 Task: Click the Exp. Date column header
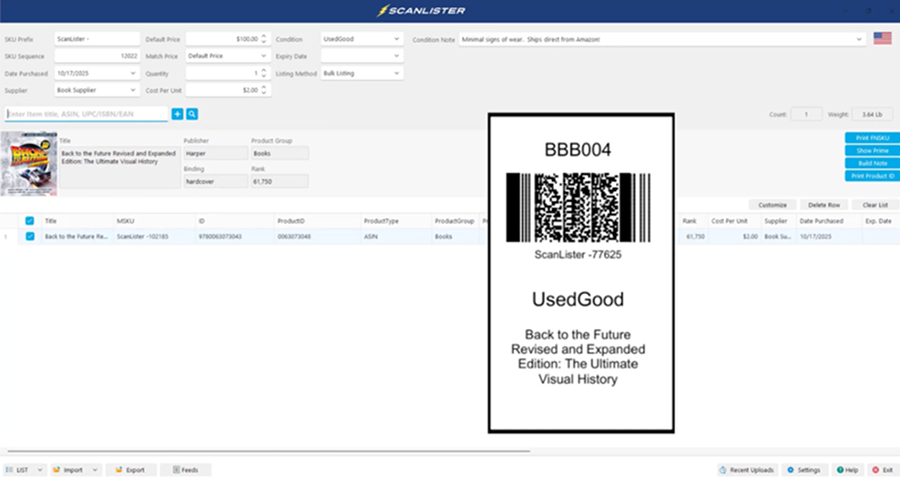[879, 221]
